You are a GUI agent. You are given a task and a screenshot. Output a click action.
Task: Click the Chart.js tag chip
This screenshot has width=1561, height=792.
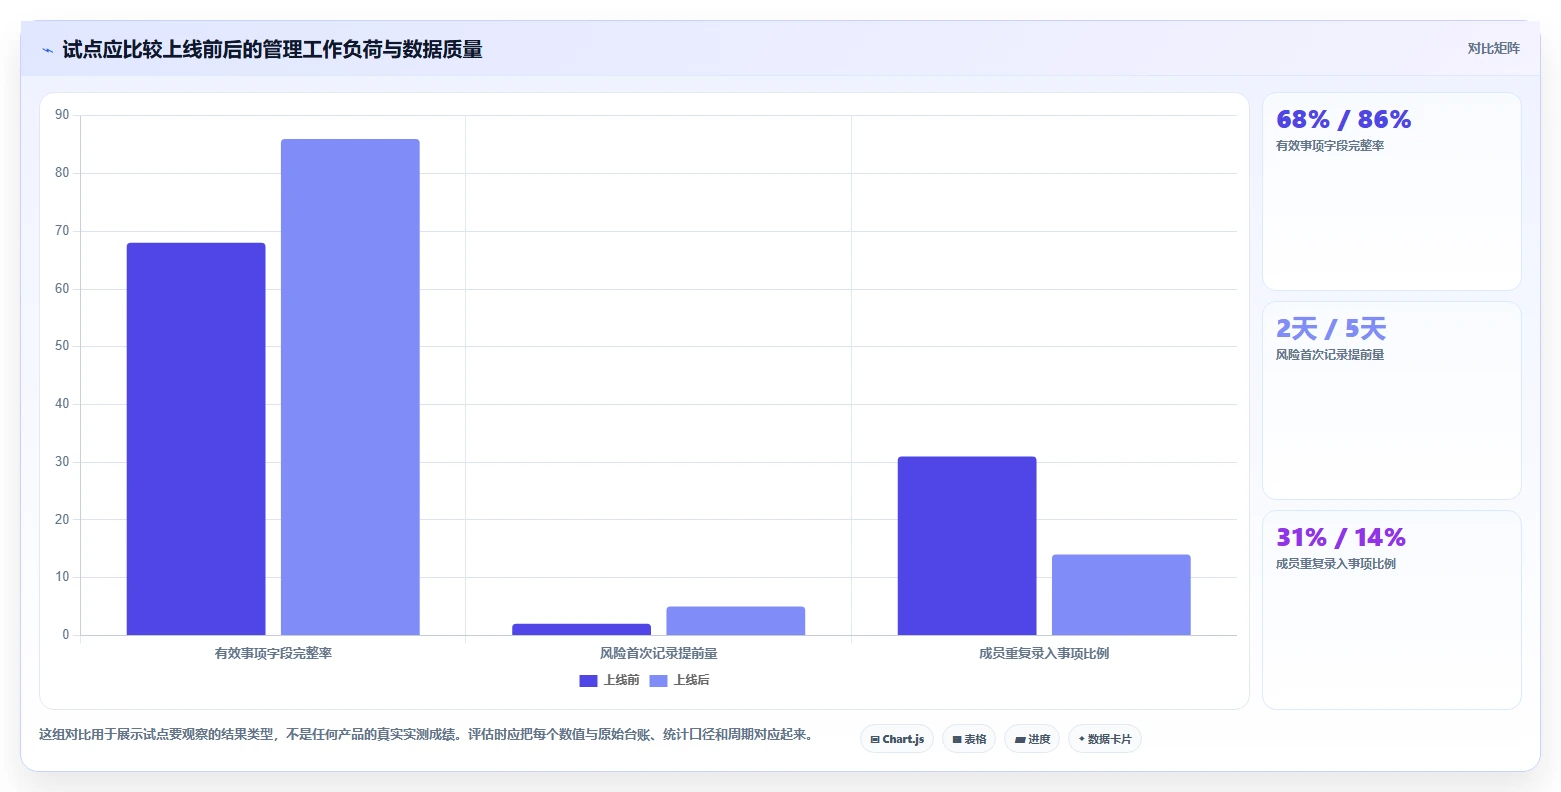(x=897, y=739)
